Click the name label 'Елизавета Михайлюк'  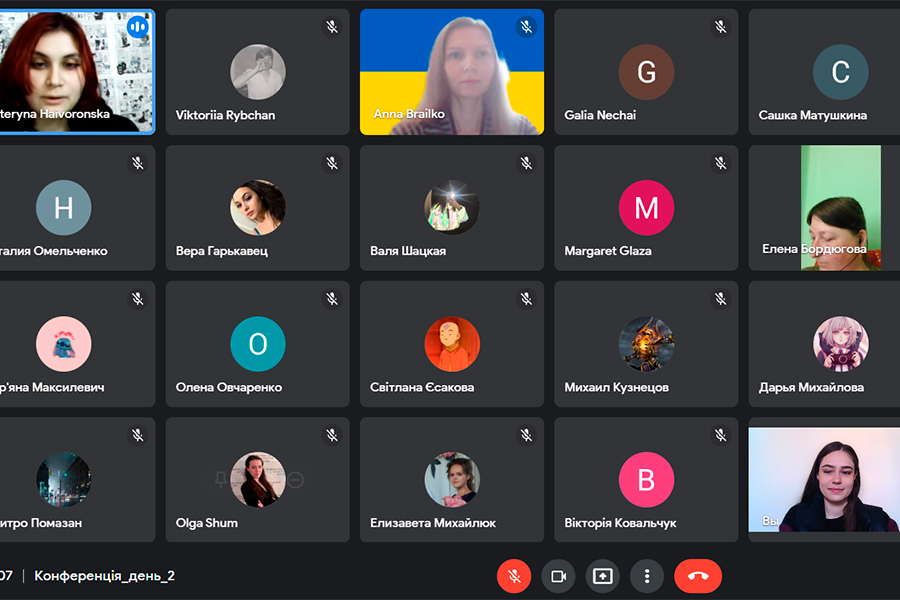coord(433,522)
